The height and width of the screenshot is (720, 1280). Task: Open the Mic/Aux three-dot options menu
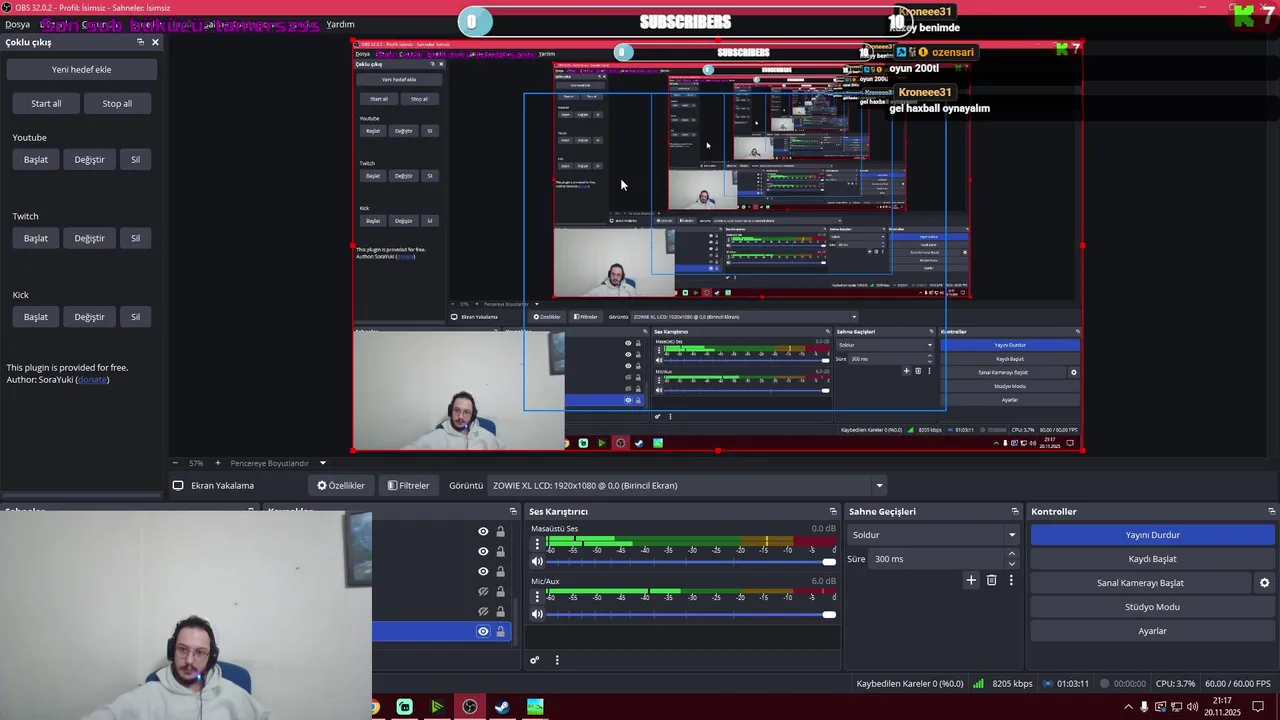[537, 597]
